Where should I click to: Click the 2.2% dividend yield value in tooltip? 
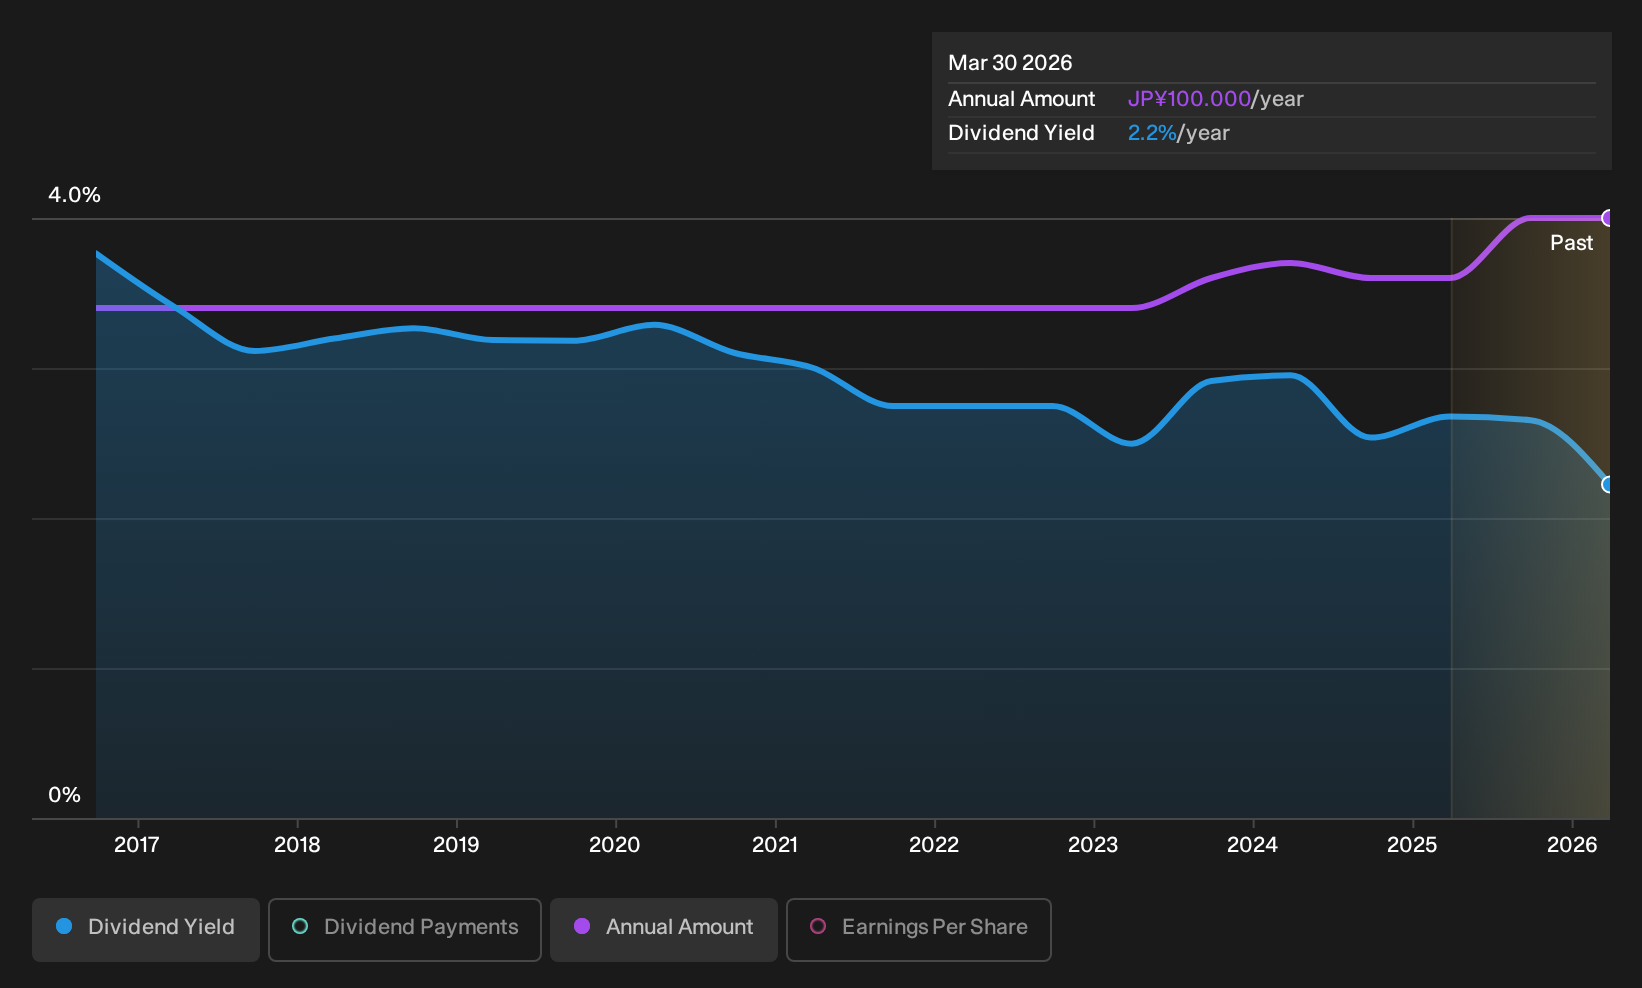point(1152,133)
